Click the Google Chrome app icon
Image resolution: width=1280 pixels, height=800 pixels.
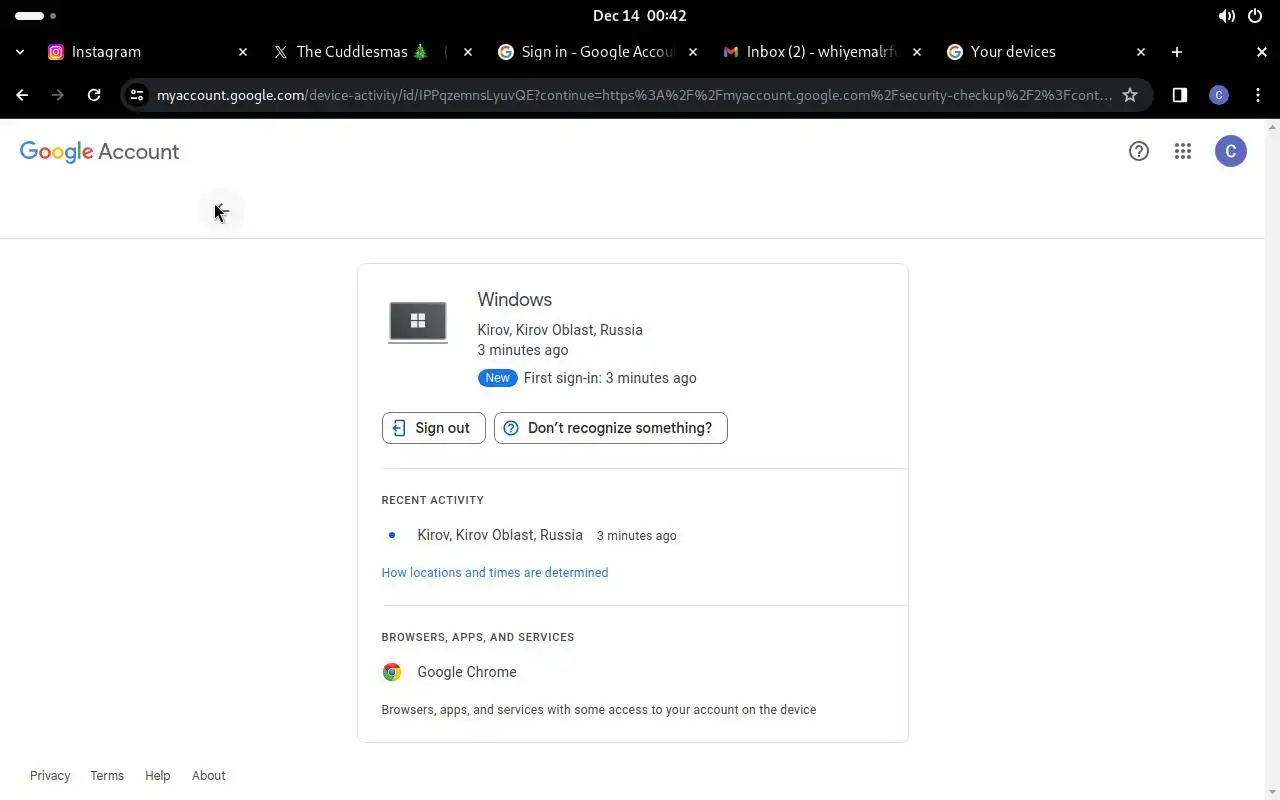392,672
